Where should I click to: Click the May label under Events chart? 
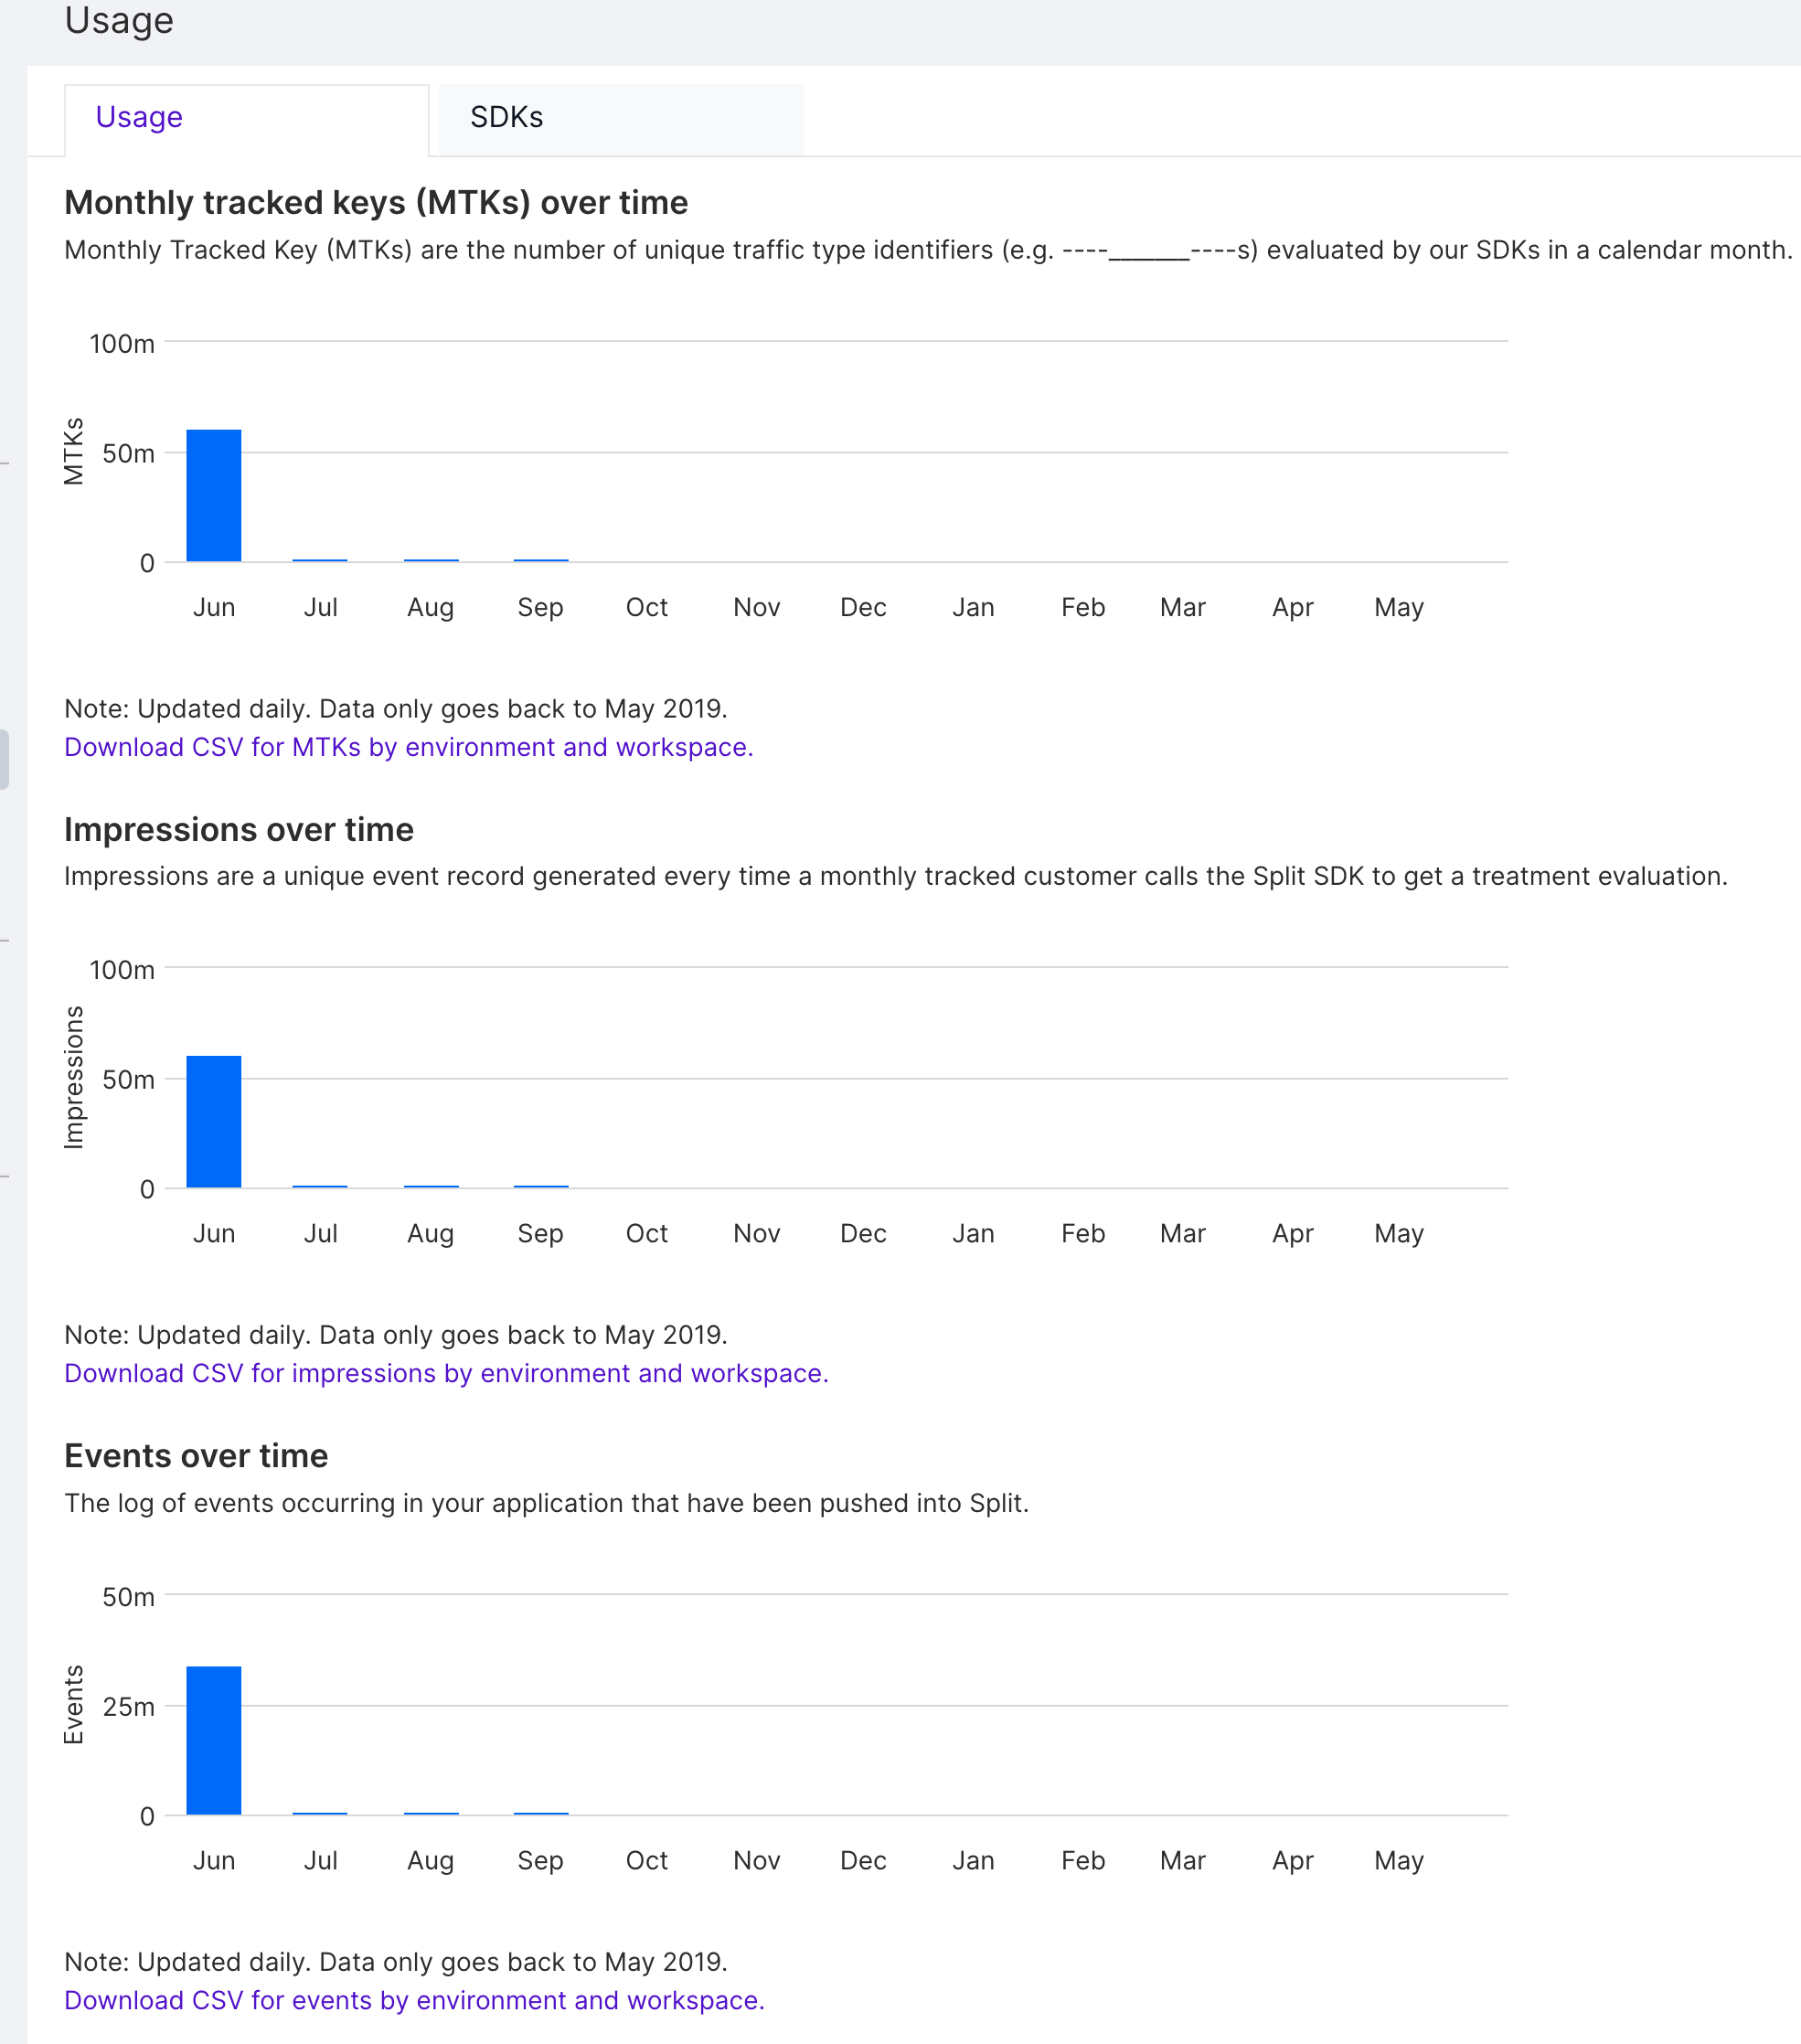click(x=1398, y=1861)
